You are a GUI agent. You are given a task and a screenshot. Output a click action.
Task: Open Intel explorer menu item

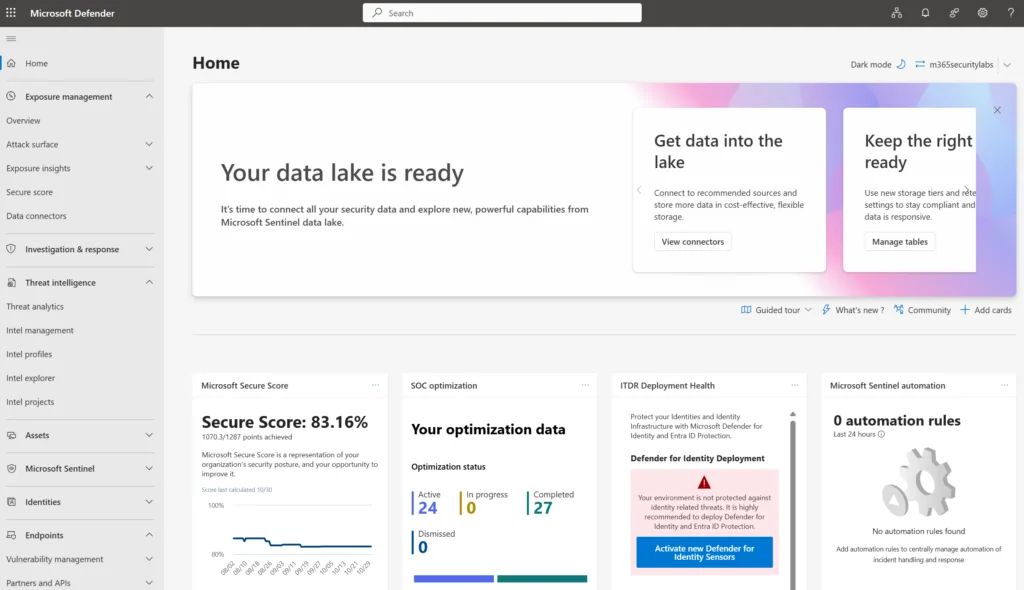[31, 378]
